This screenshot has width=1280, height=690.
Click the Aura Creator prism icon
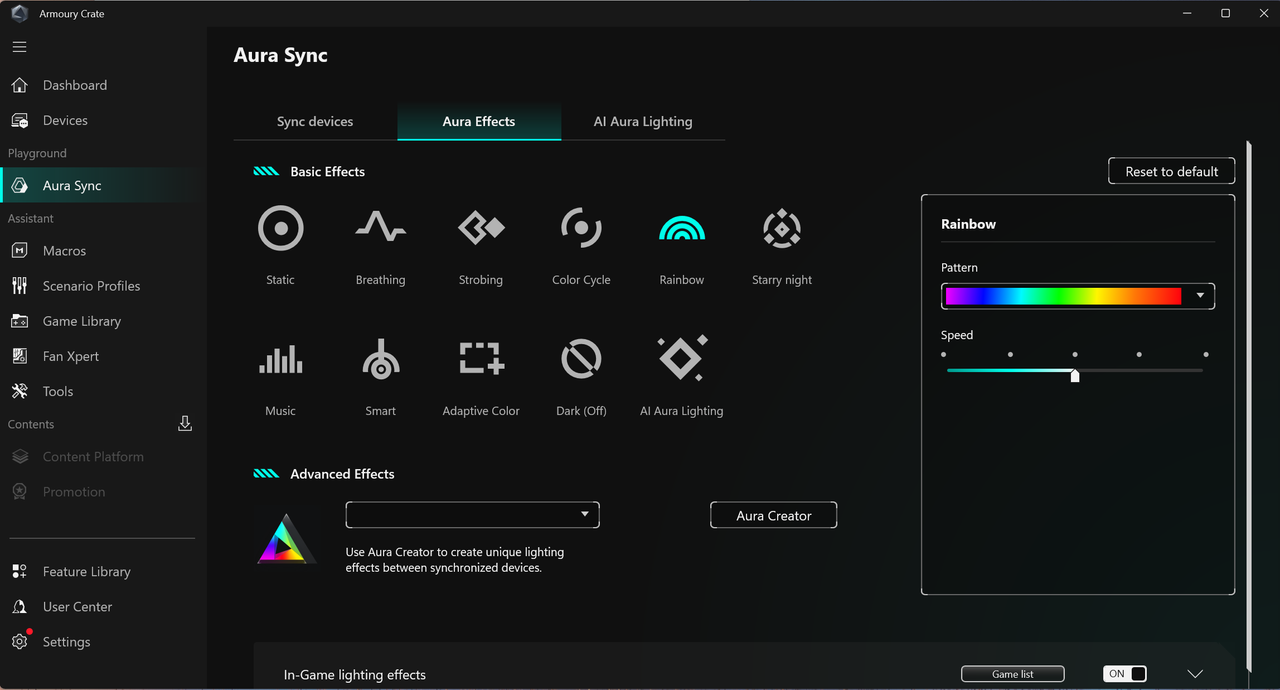286,540
